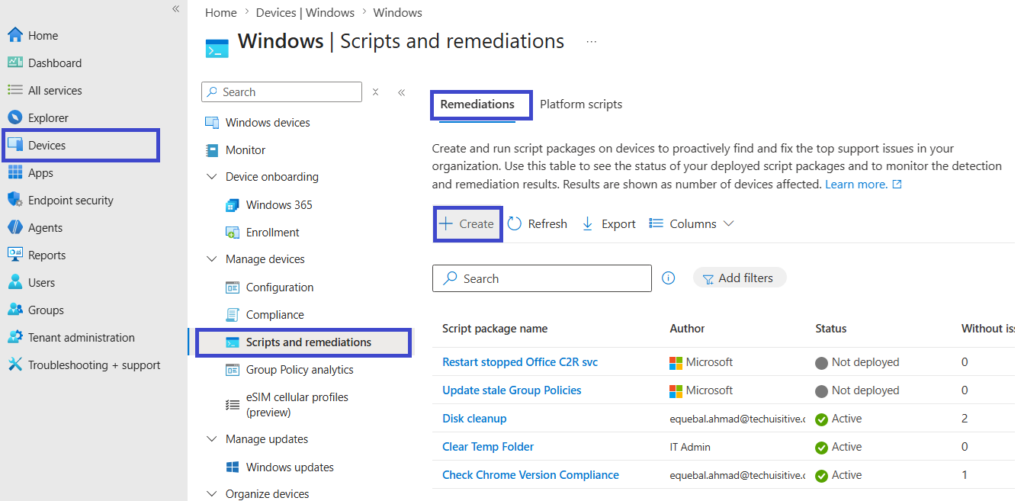Collapse the Device onboarding section

[x=212, y=177]
